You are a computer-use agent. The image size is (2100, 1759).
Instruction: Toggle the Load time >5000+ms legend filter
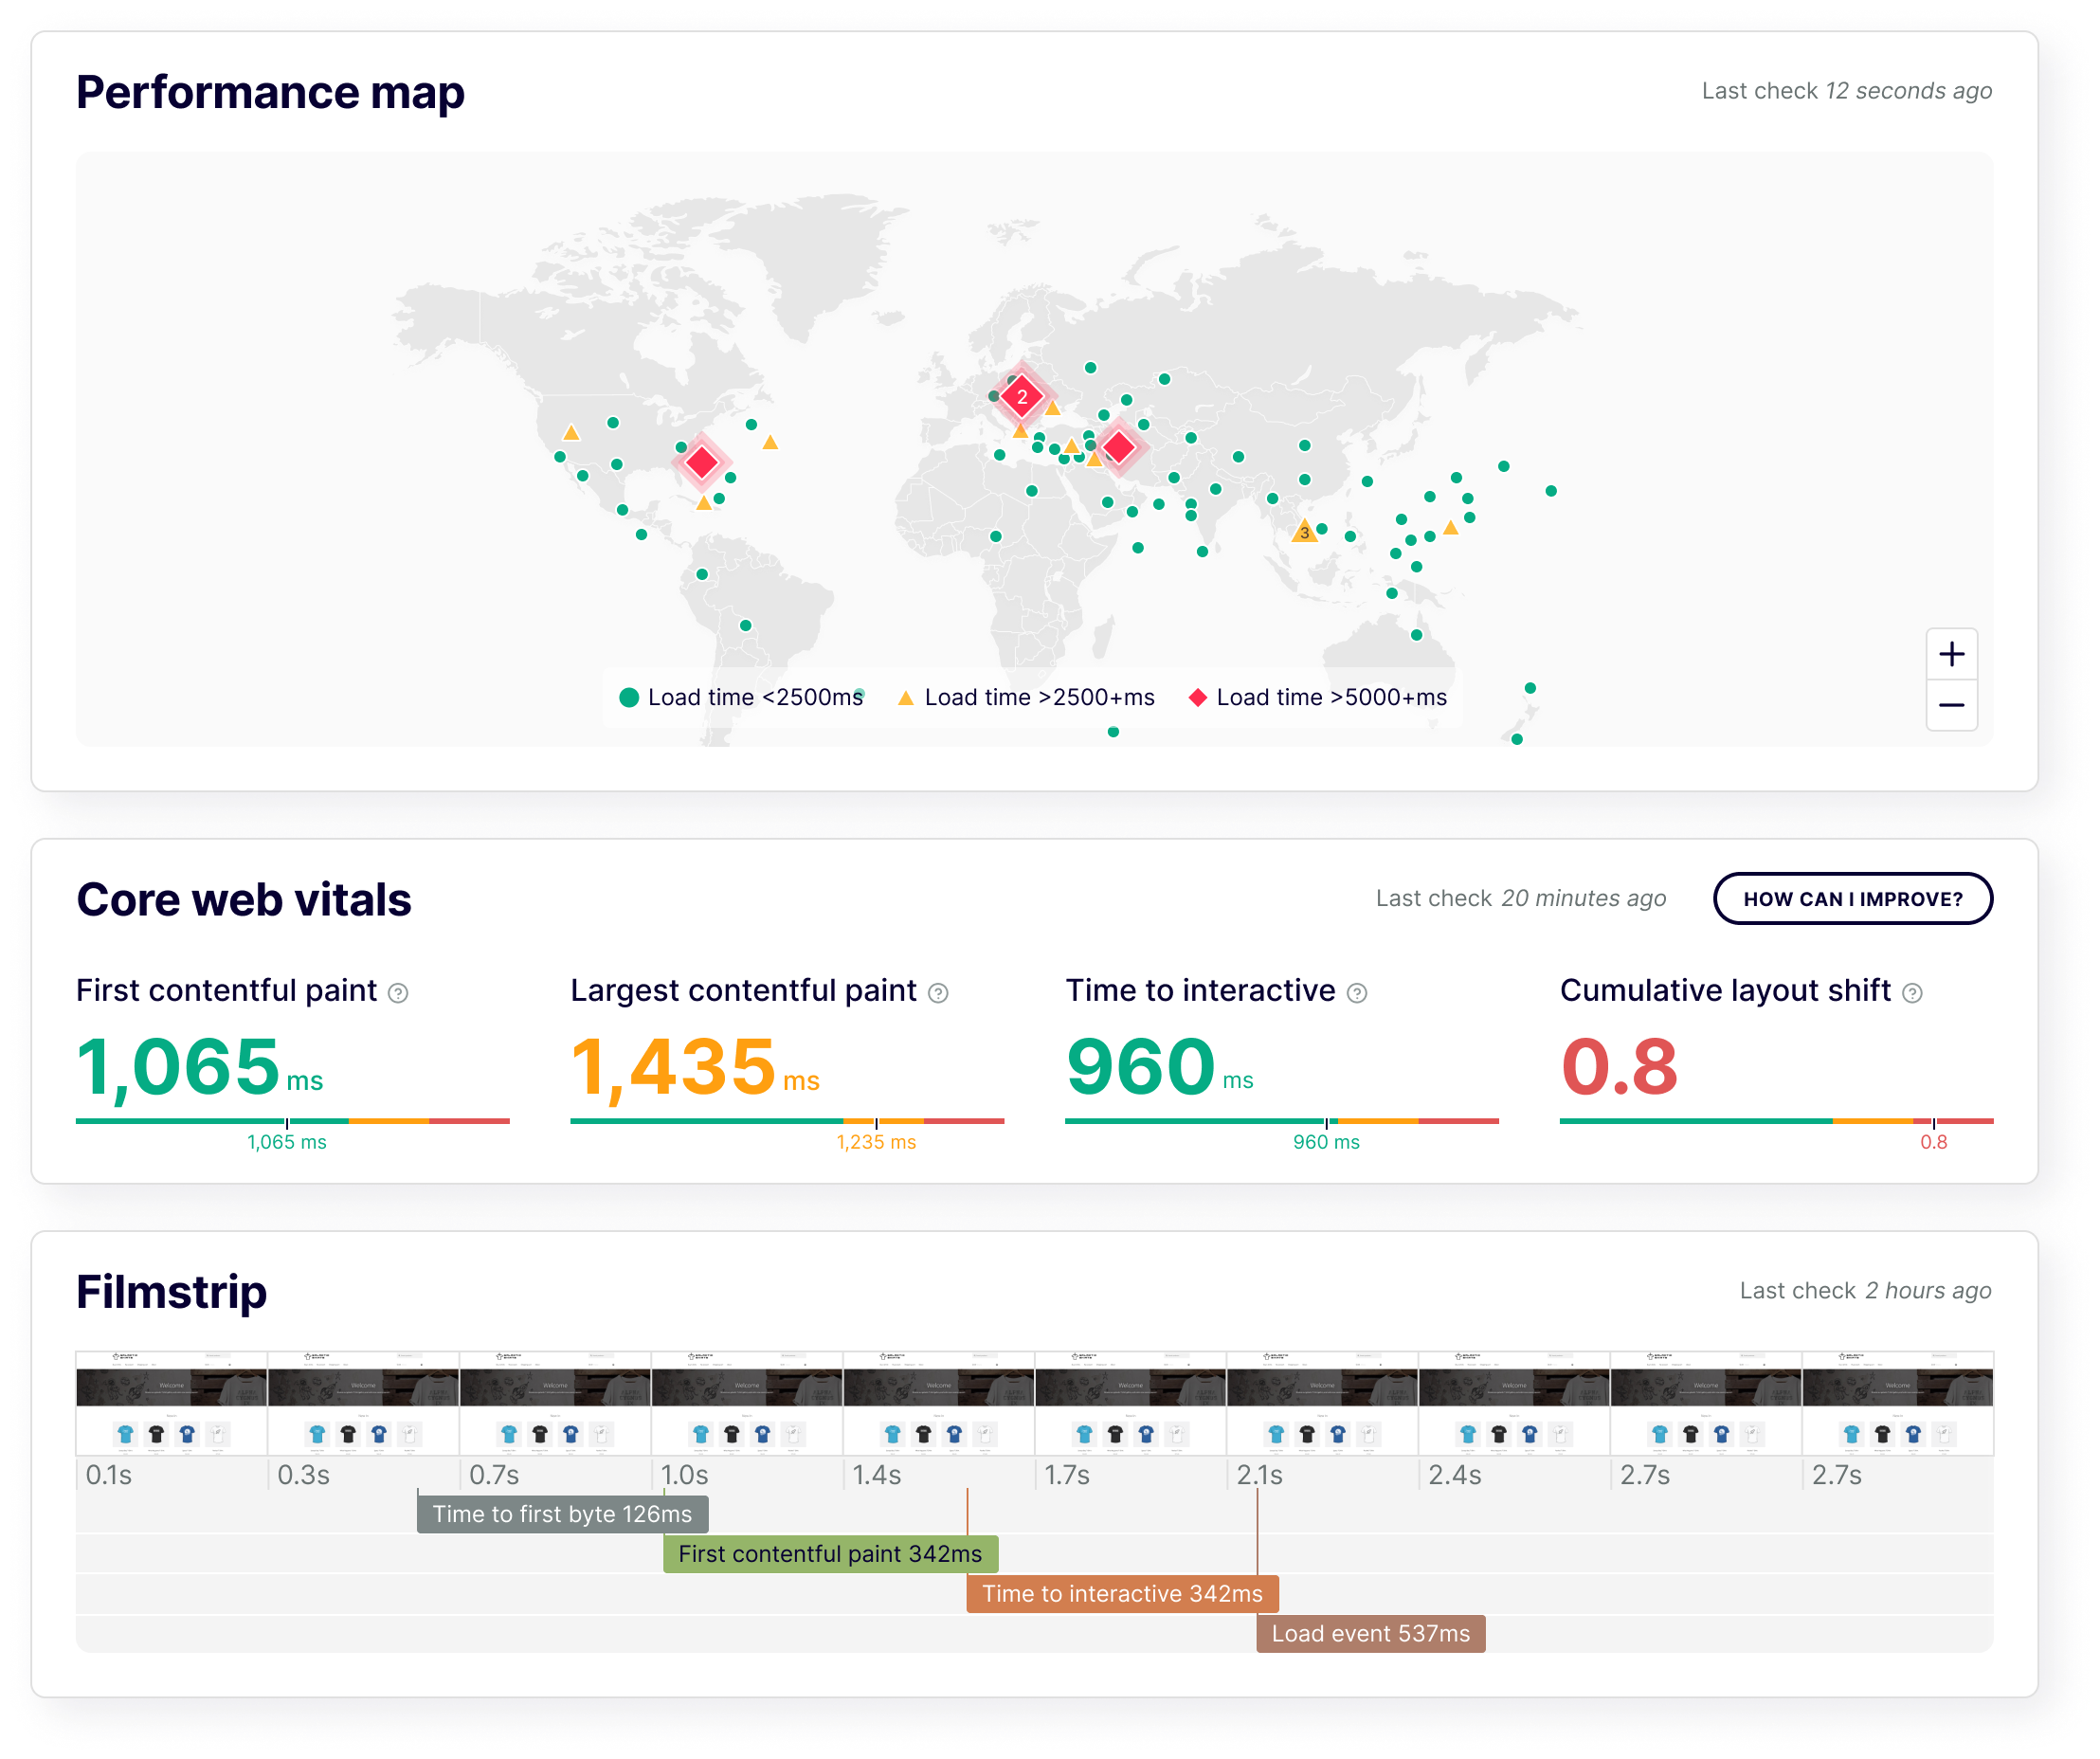[x=1318, y=697]
